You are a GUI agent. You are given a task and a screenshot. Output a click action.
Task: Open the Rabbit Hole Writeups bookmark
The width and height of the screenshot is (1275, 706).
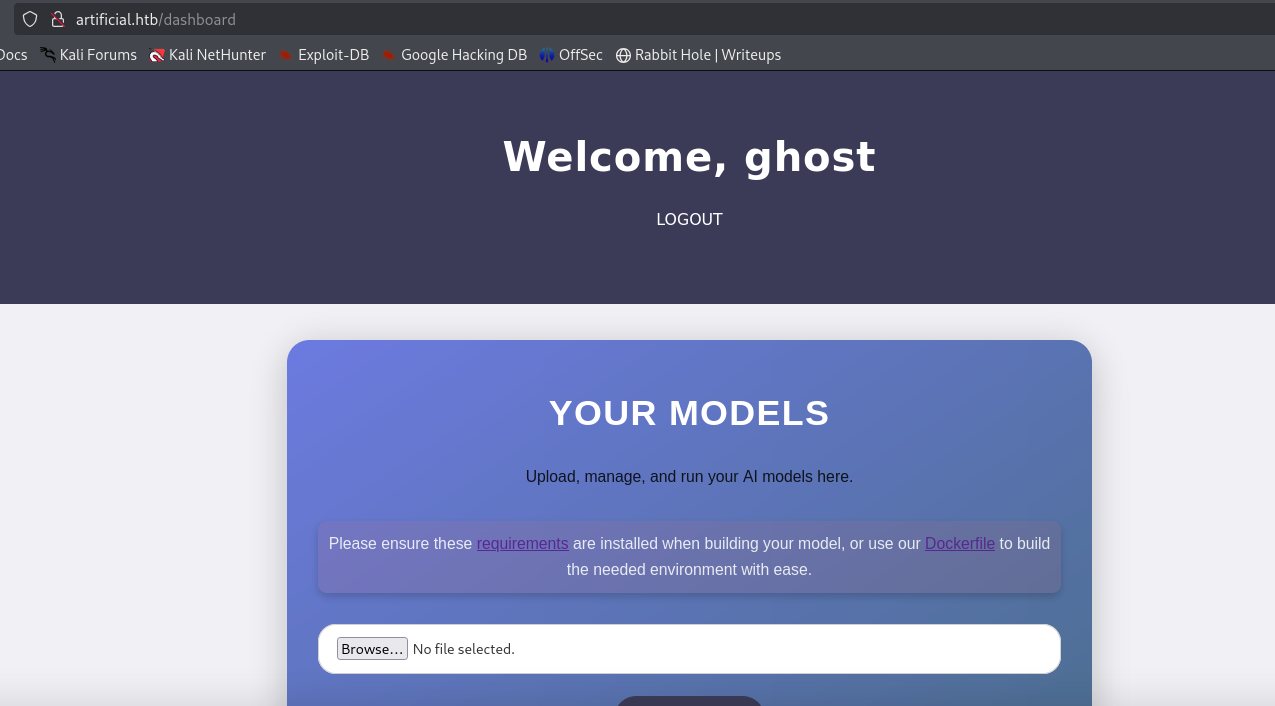click(x=698, y=55)
